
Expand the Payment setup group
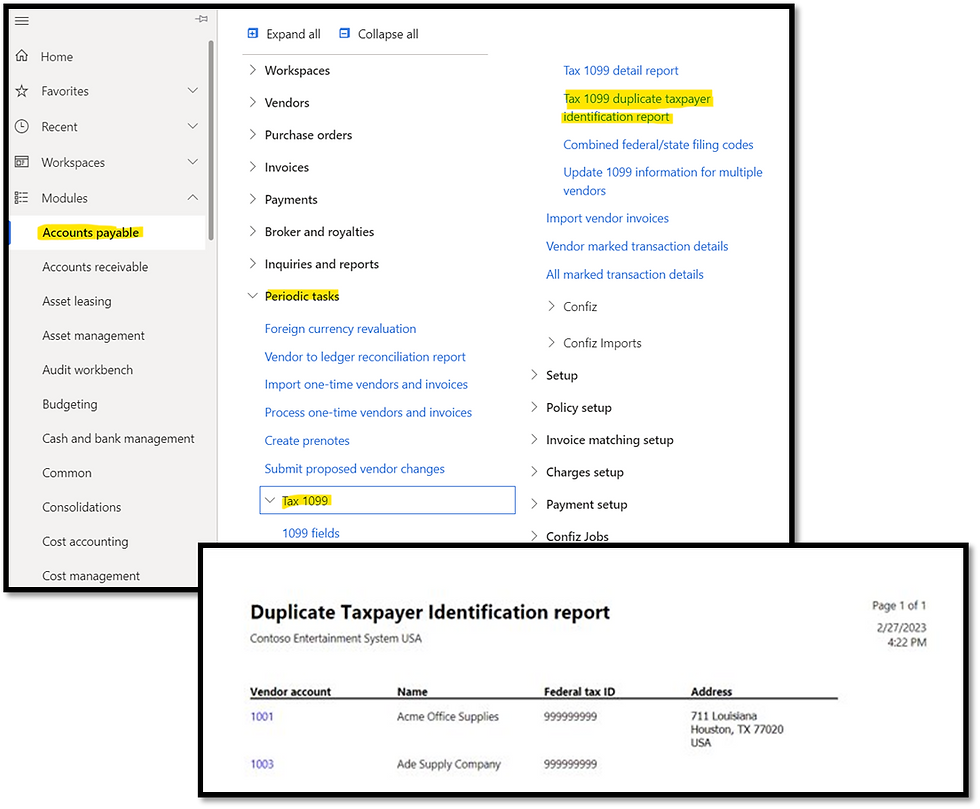[x=534, y=505]
